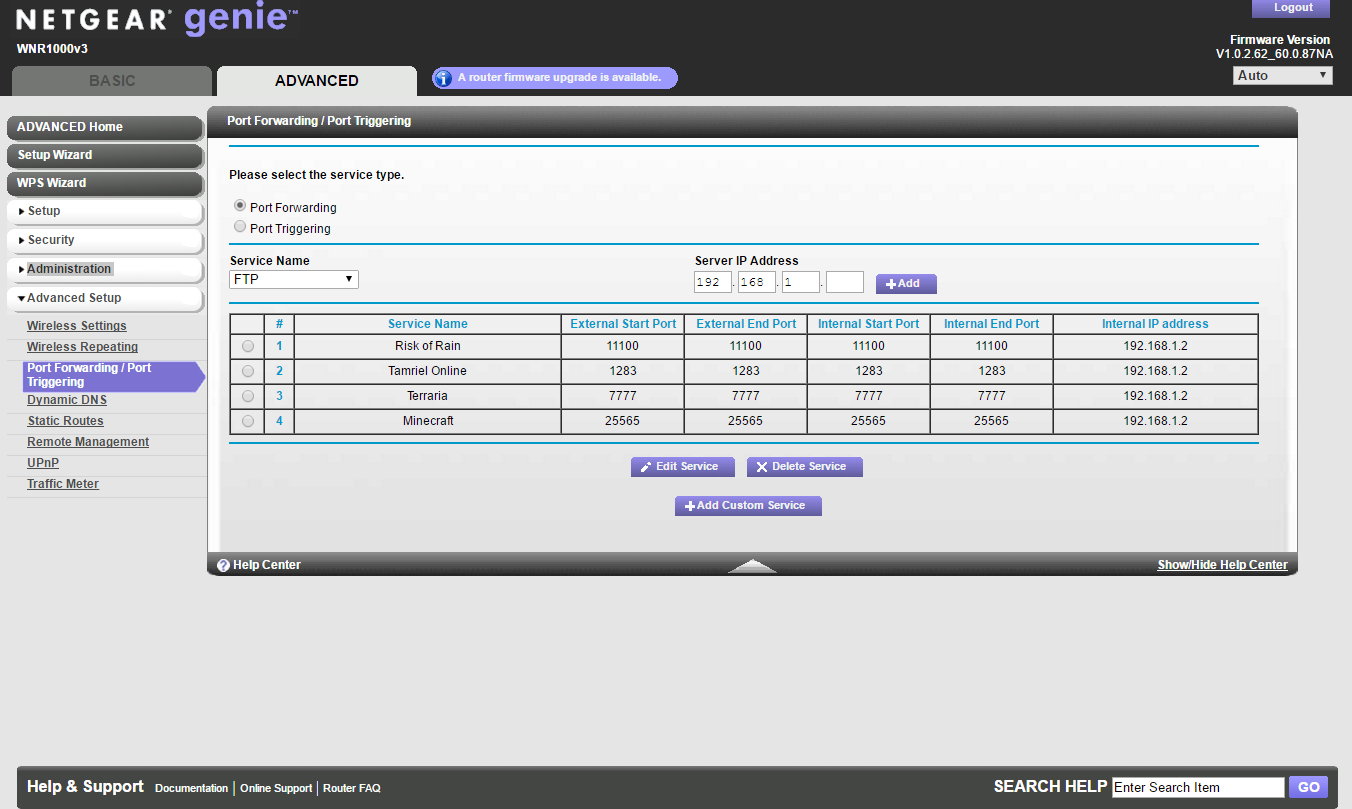Click the Help Center question mark icon
Viewport: 1352px width, 809px height.
[223, 565]
